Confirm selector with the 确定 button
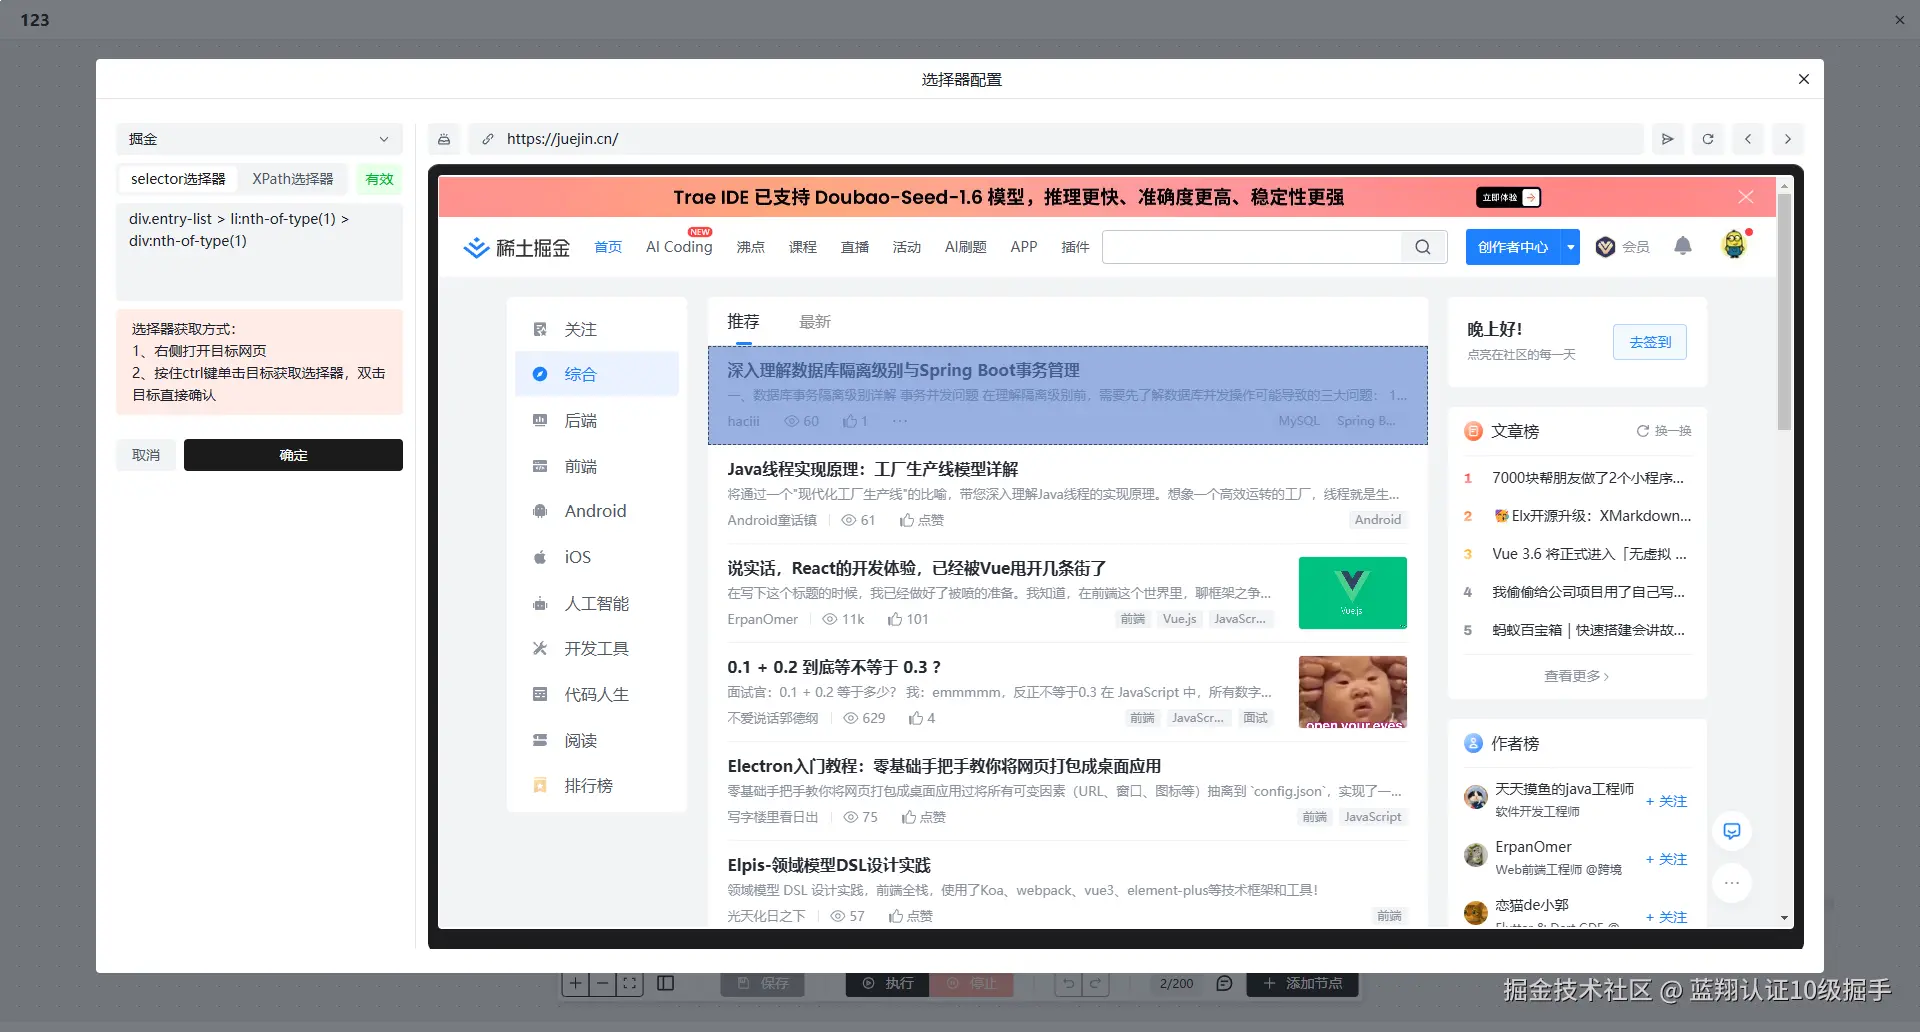Viewport: 1920px width, 1032px height. click(x=293, y=455)
